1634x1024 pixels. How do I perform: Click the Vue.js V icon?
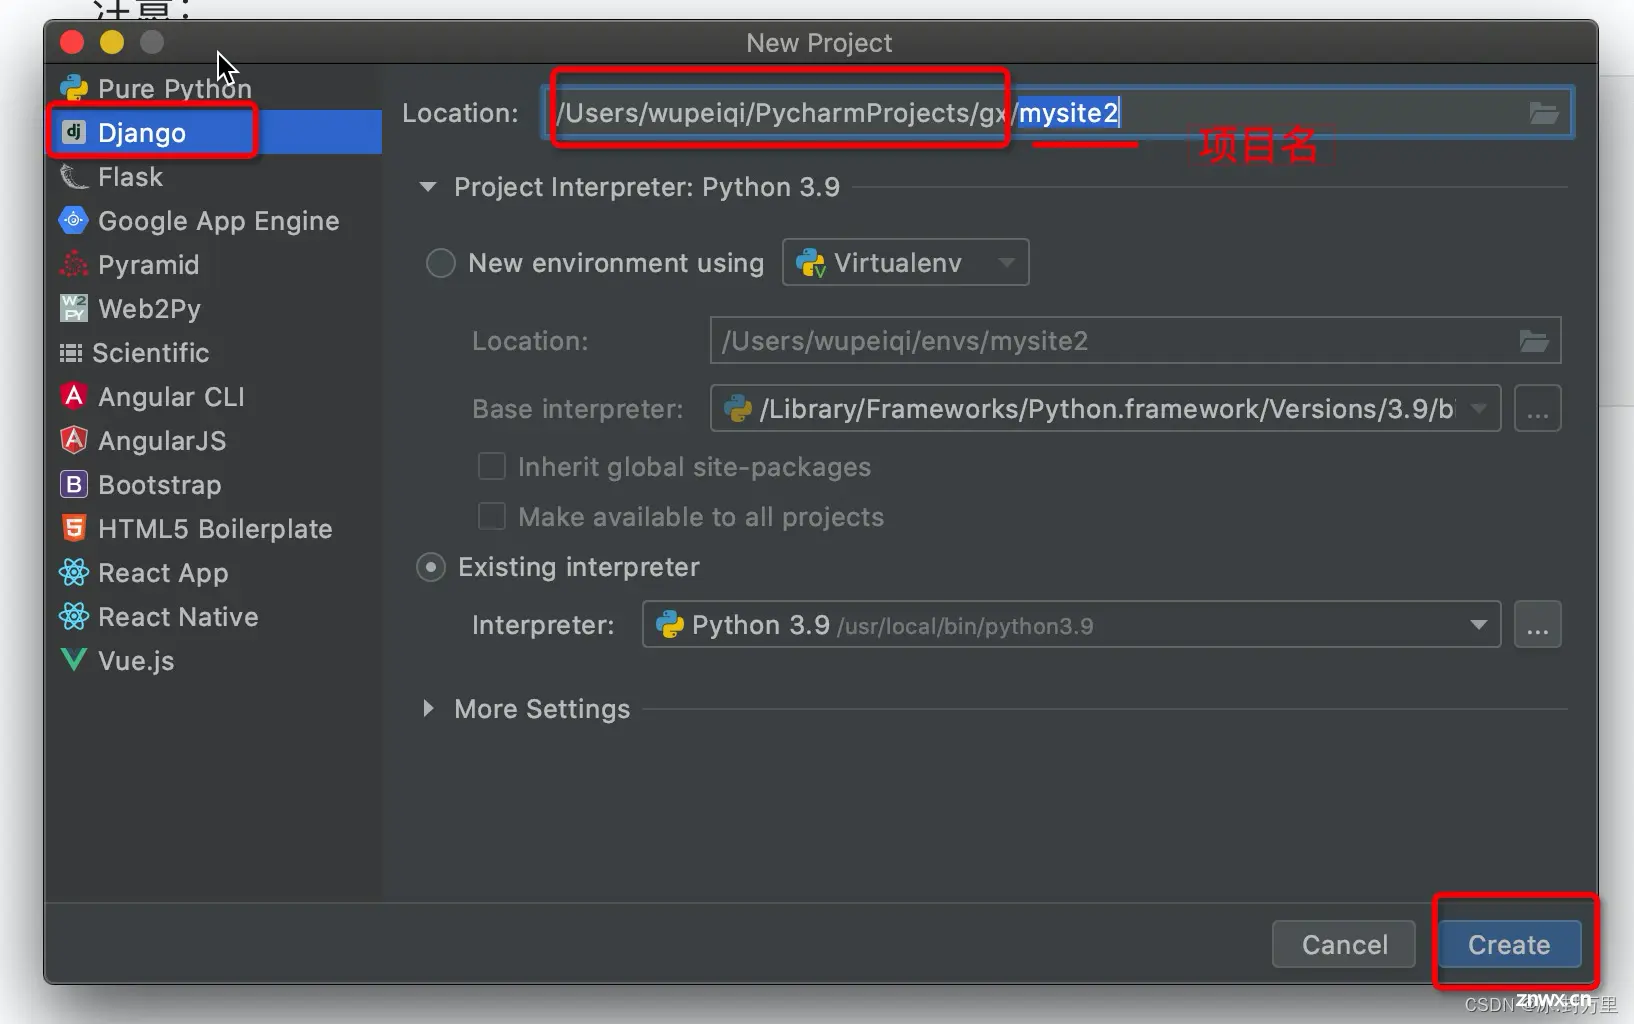(74, 659)
